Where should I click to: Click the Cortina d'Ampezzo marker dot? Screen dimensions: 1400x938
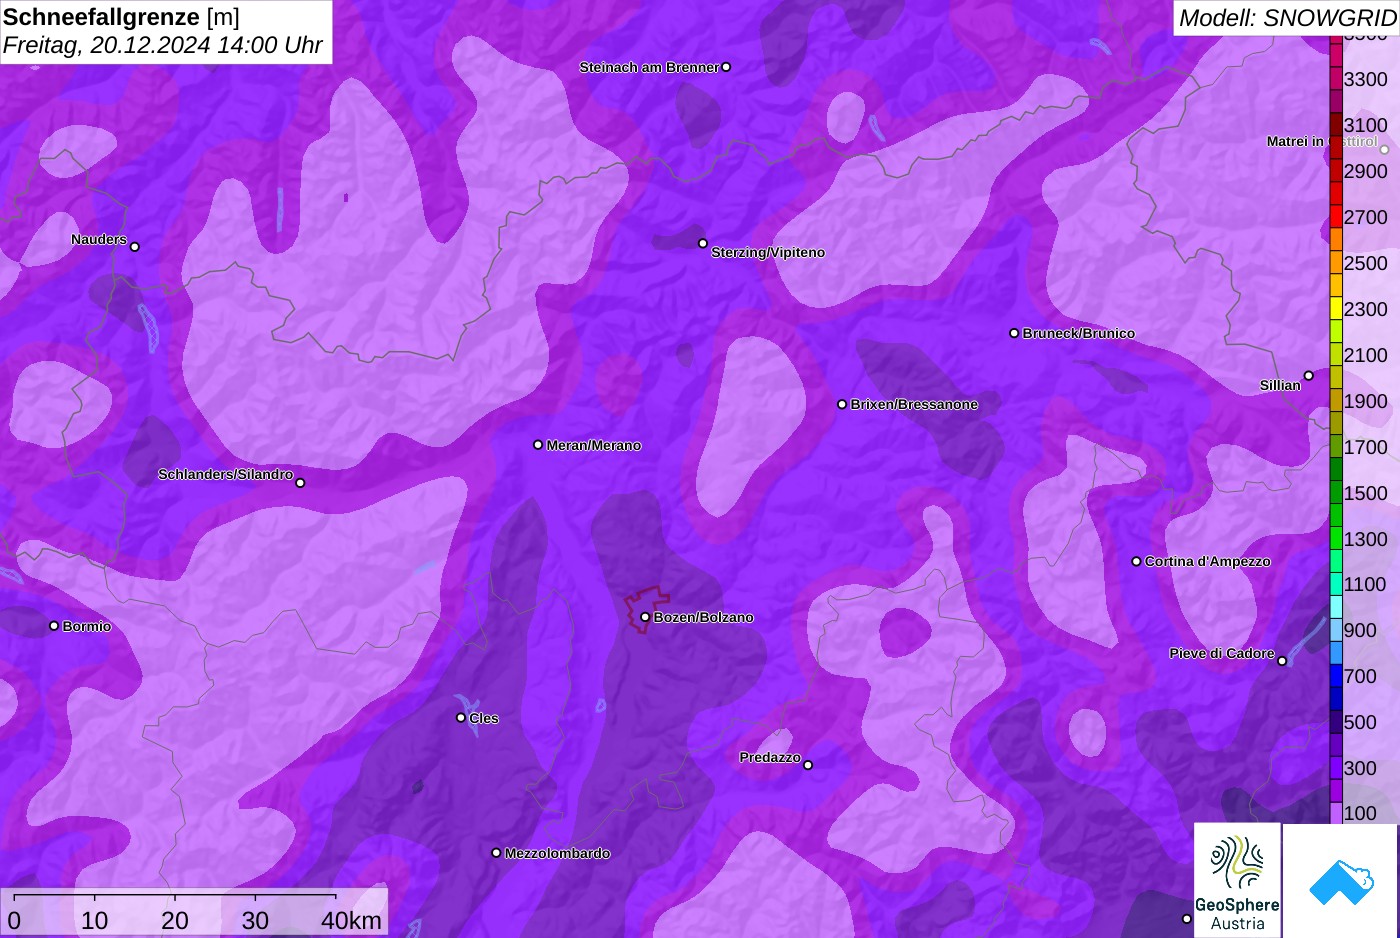(x=1136, y=561)
